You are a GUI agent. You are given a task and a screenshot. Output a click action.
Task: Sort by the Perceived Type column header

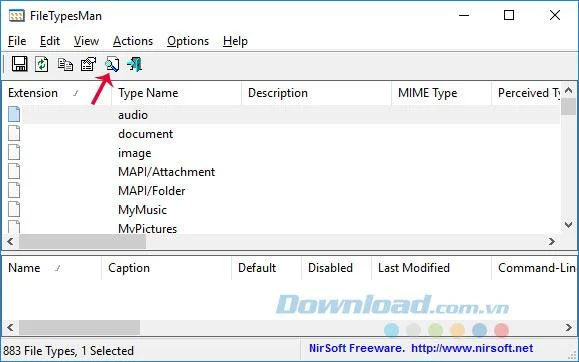point(526,93)
